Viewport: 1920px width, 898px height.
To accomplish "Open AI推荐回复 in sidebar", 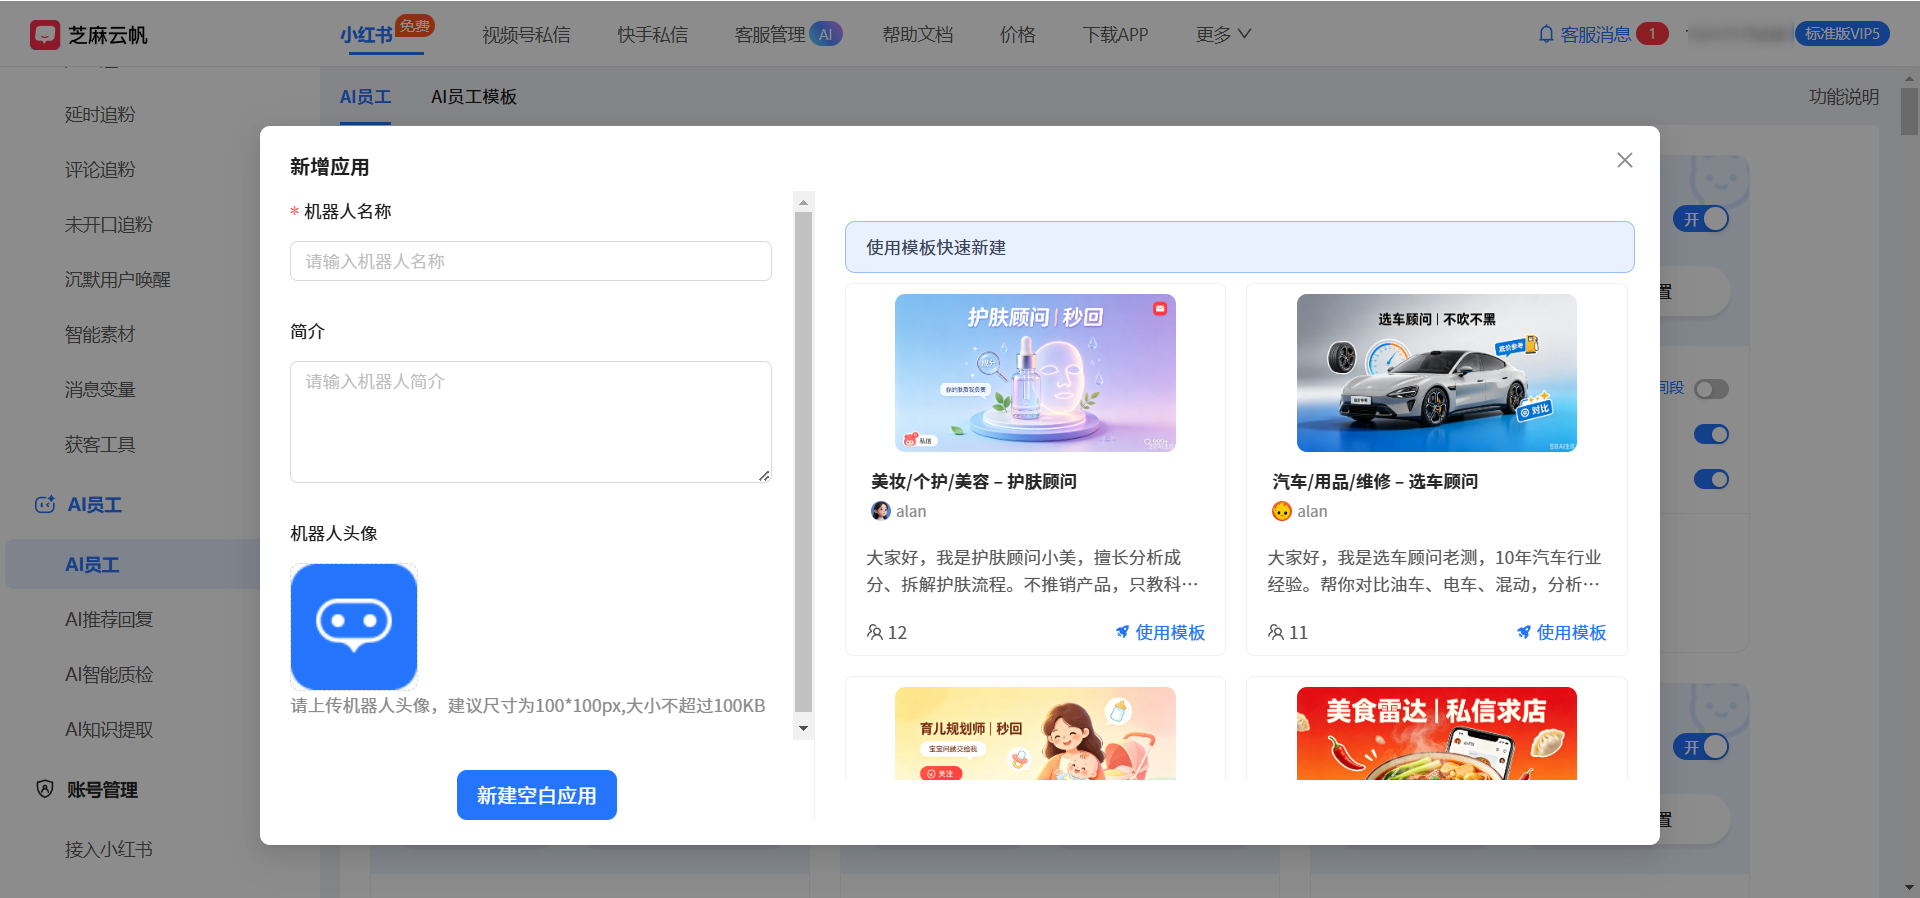I will pyautogui.click(x=109, y=619).
